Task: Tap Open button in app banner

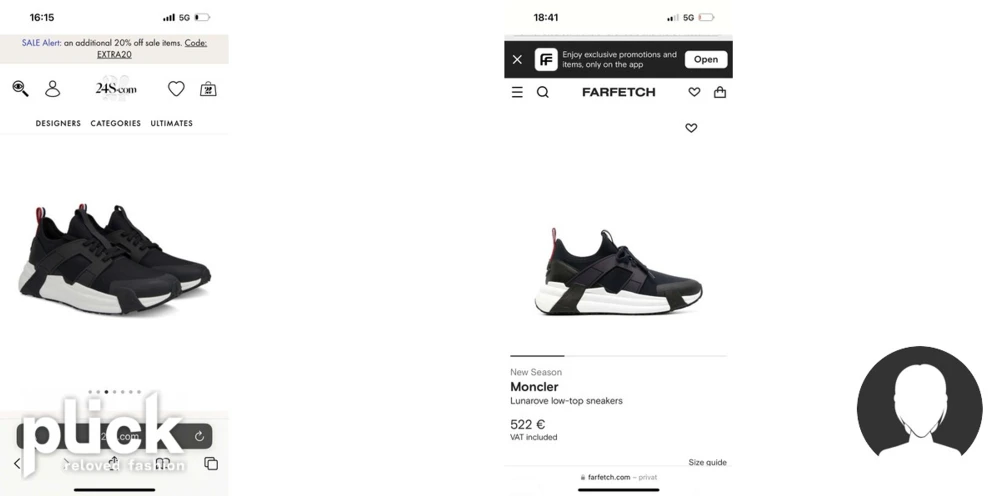Action: coord(706,59)
